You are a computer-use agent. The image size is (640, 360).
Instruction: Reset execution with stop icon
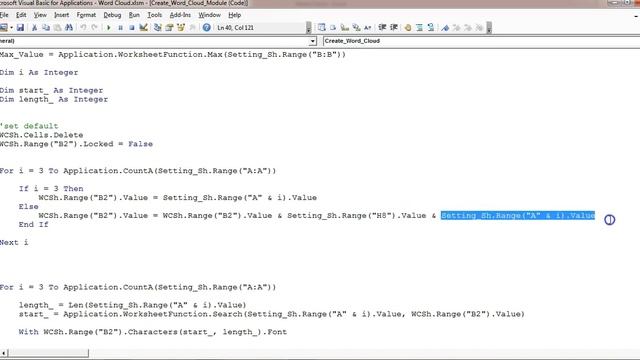[x=131, y=27]
